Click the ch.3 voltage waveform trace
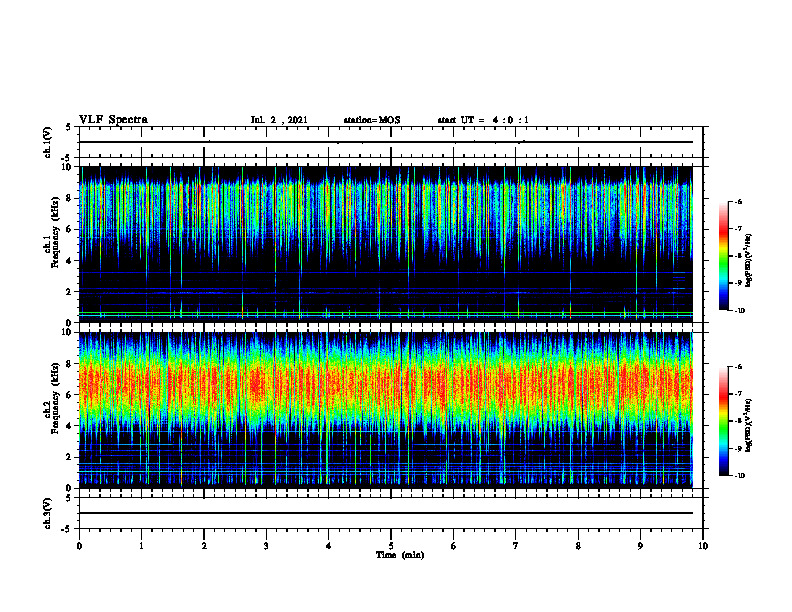Screen dimensions: 792x612 point(385,513)
